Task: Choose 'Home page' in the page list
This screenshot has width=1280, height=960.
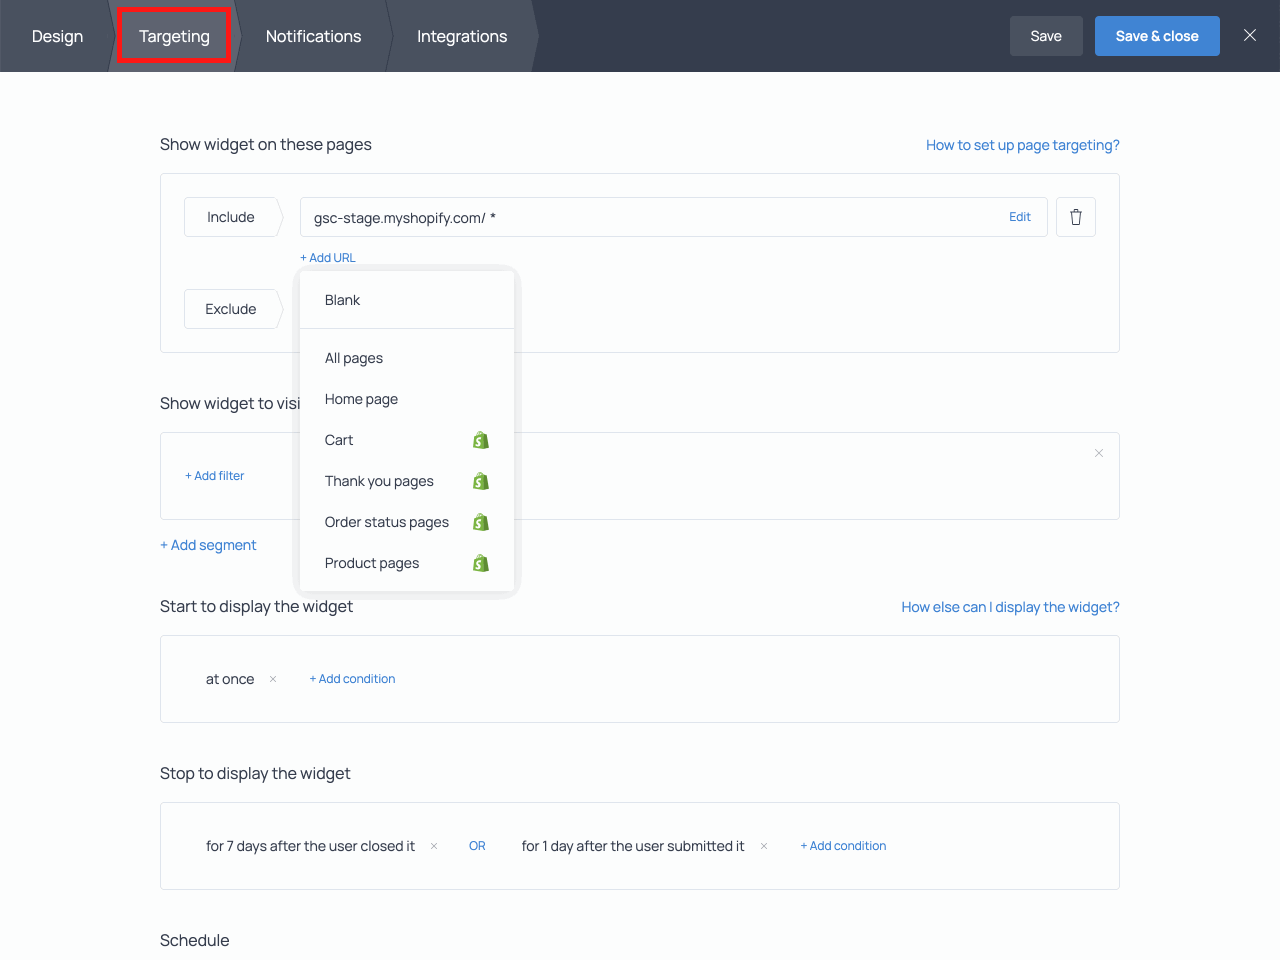Action: click(x=361, y=399)
